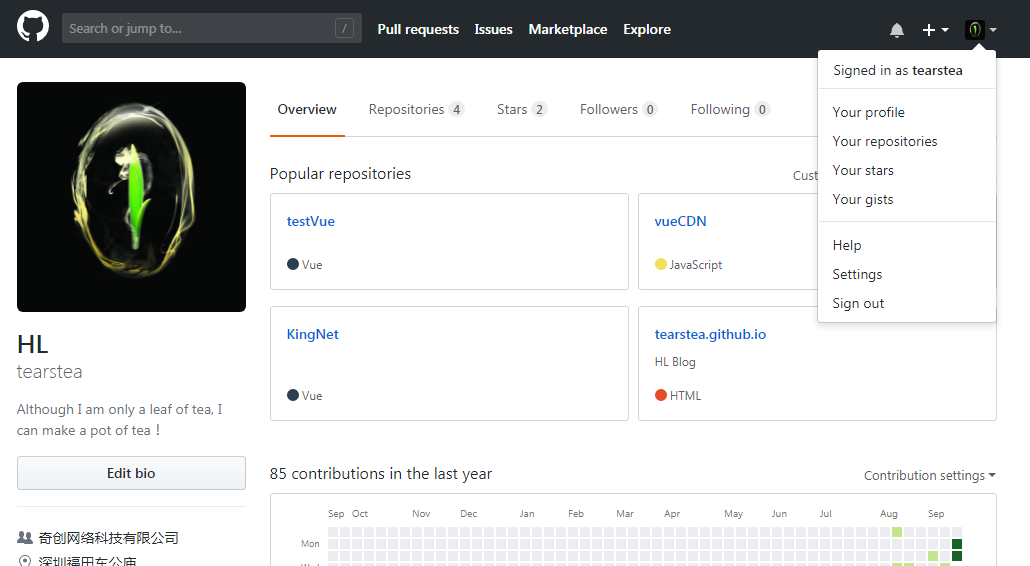Expand Contribution settings dropdown

tap(929, 475)
